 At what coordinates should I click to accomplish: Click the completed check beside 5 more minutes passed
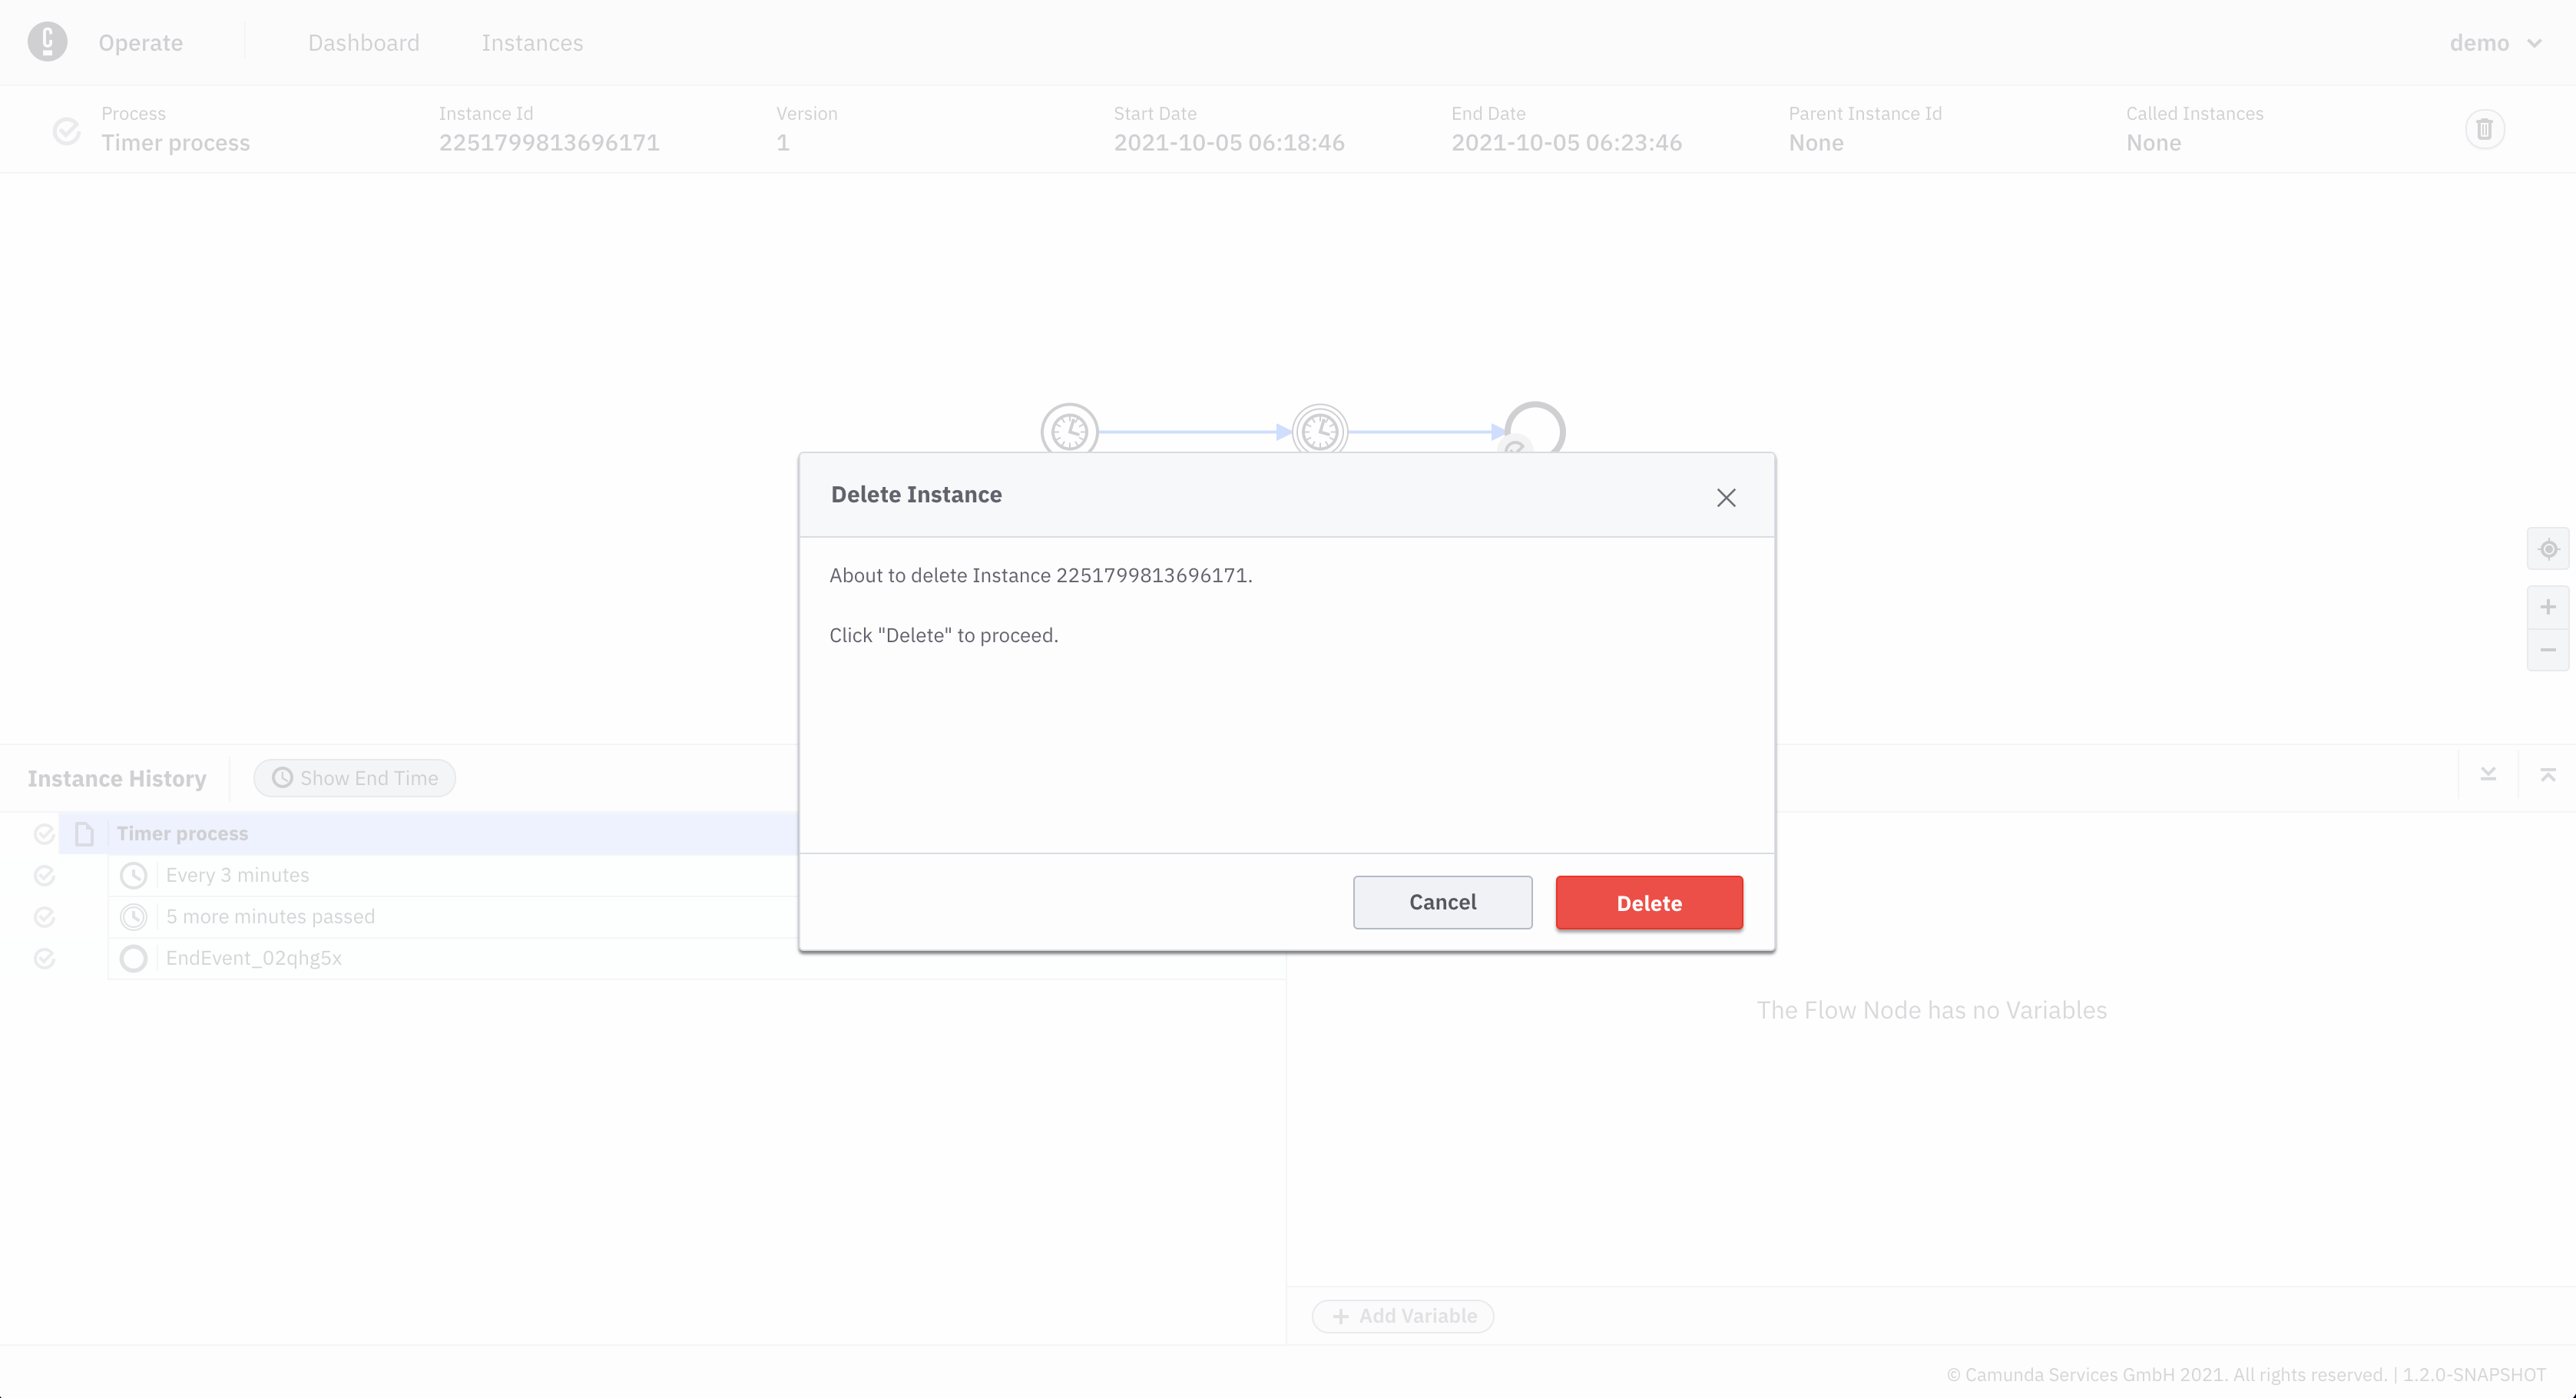[x=44, y=917]
